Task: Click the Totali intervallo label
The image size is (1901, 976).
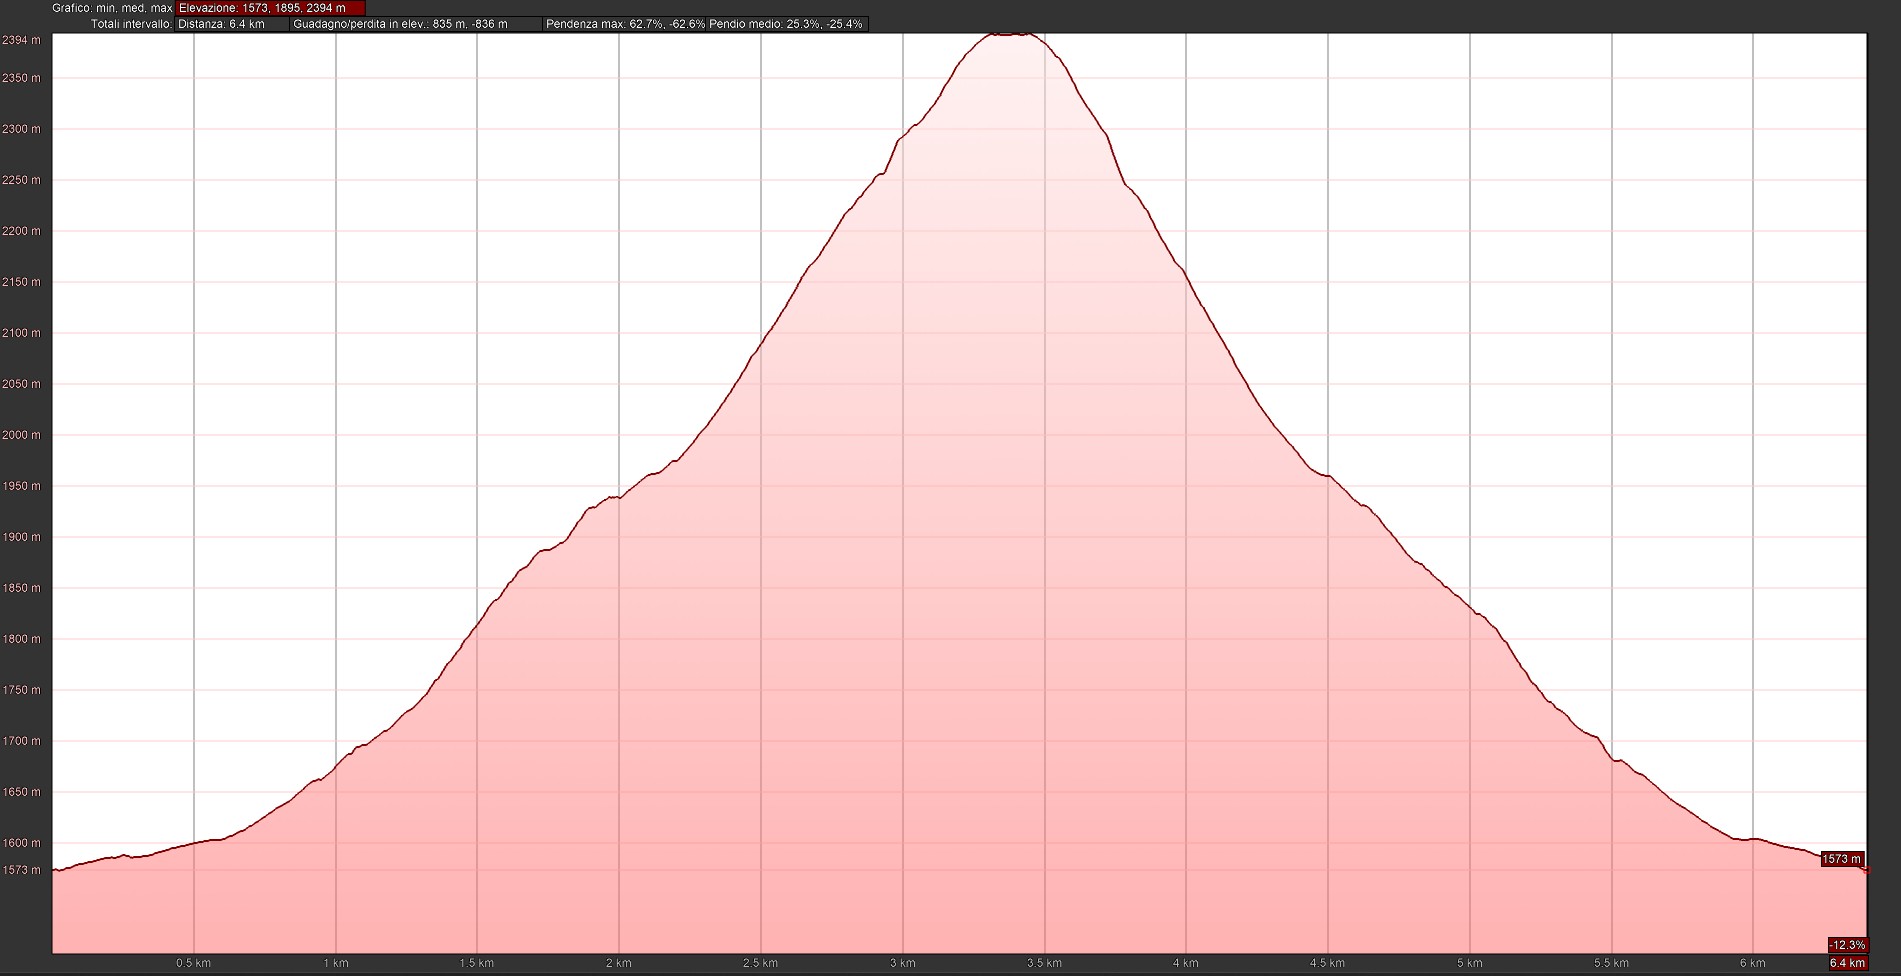Action: point(131,24)
